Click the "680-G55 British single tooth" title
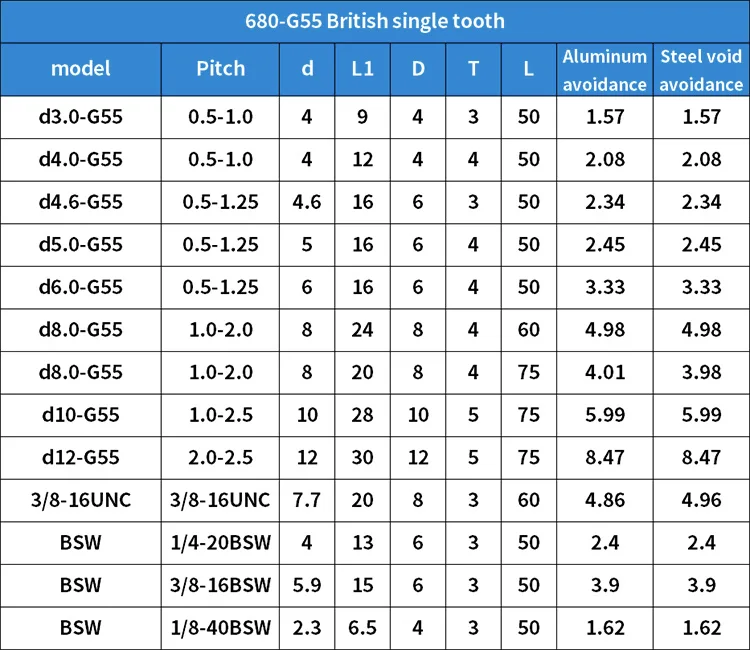Screen dimensions: 750x650 pos(375,21)
